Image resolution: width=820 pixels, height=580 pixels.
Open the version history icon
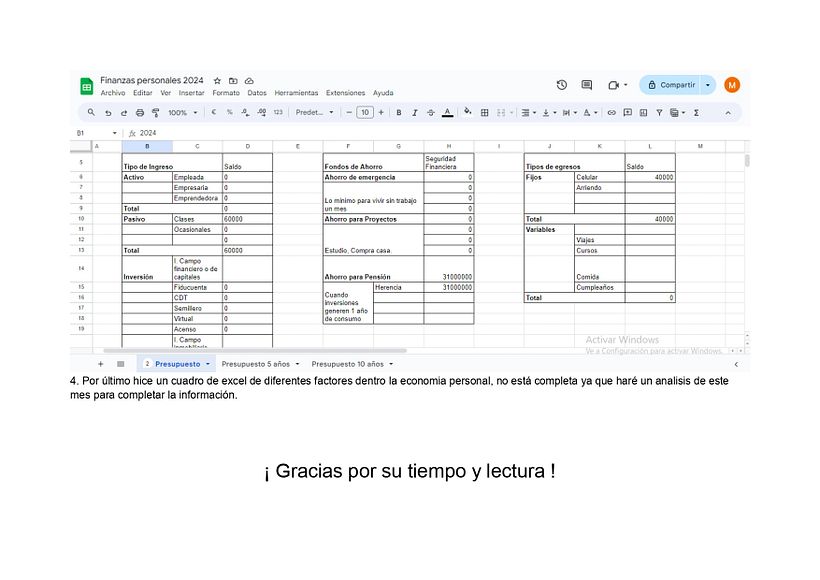point(561,85)
